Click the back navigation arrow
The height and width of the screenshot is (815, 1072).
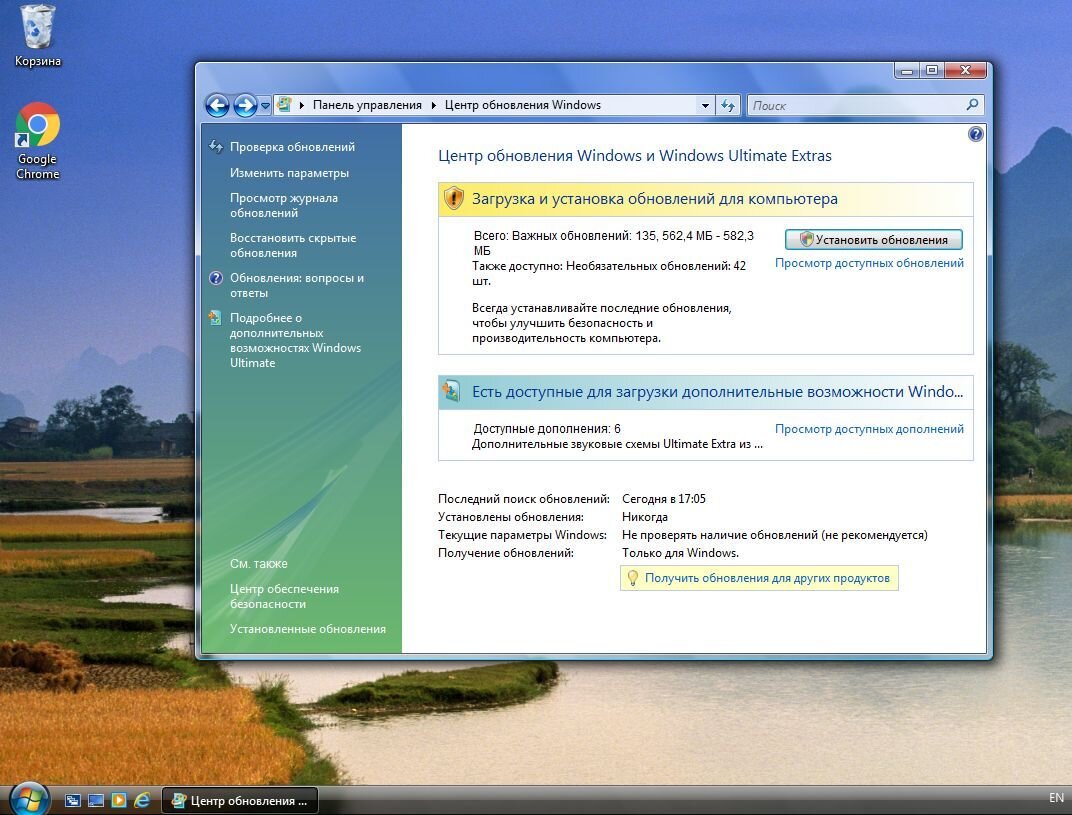tap(218, 105)
